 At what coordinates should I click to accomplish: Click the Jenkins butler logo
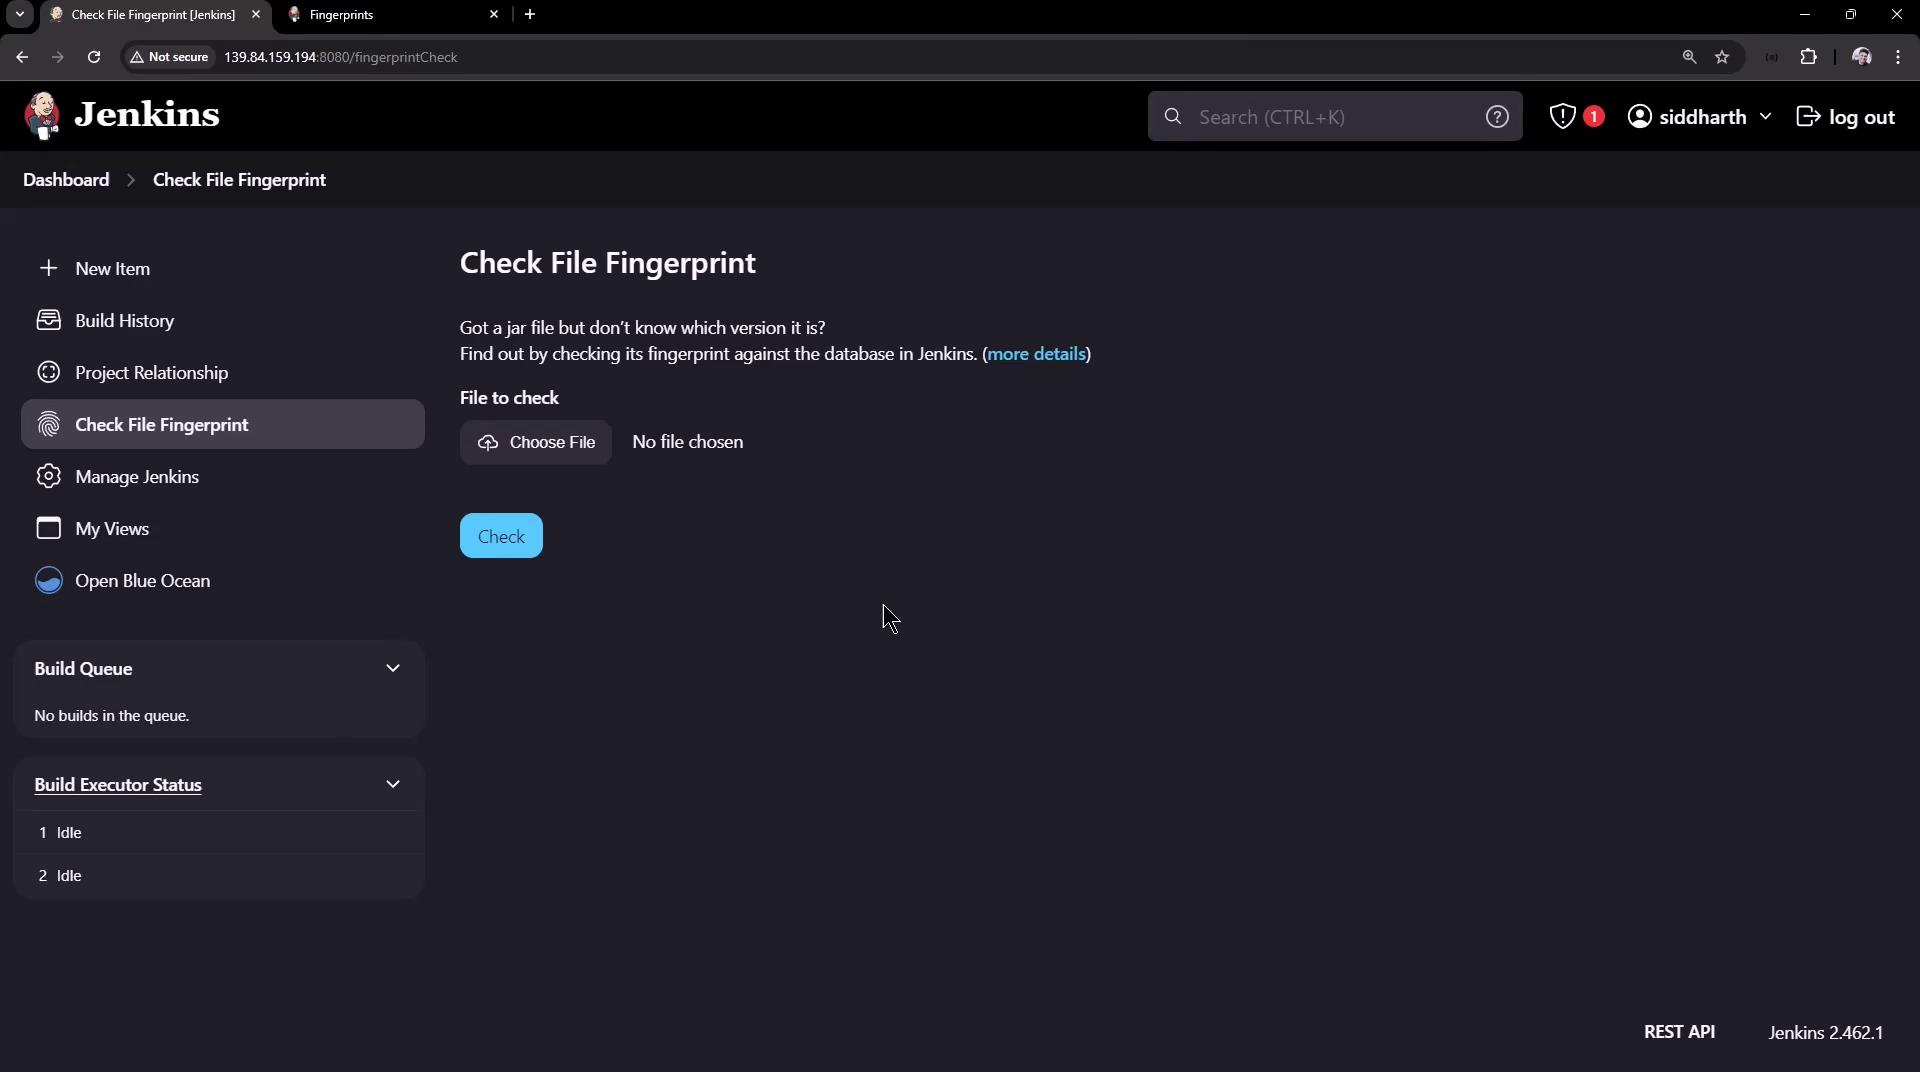pos(42,116)
